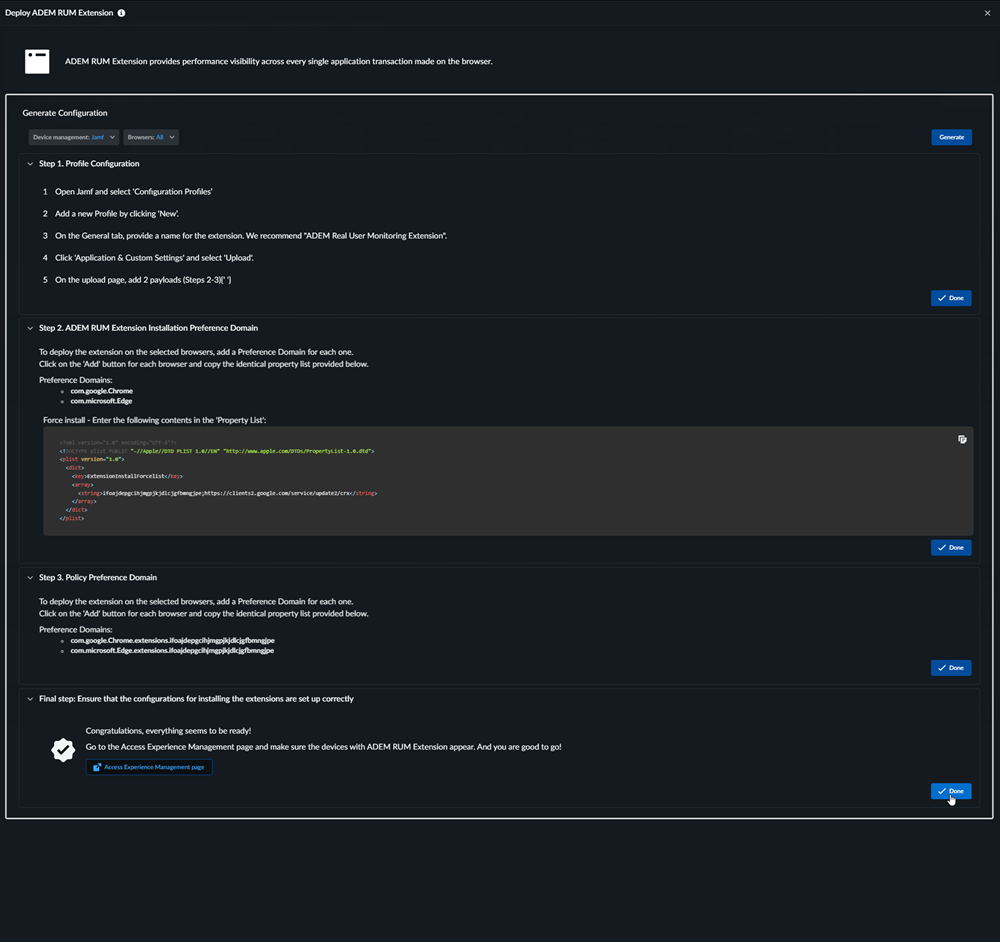Open the Device management dropdown

click(74, 137)
